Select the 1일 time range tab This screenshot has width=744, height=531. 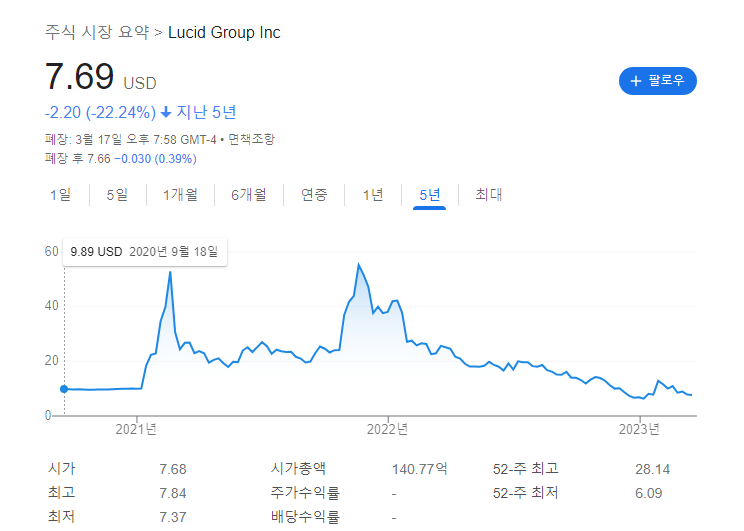(x=60, y=195)
